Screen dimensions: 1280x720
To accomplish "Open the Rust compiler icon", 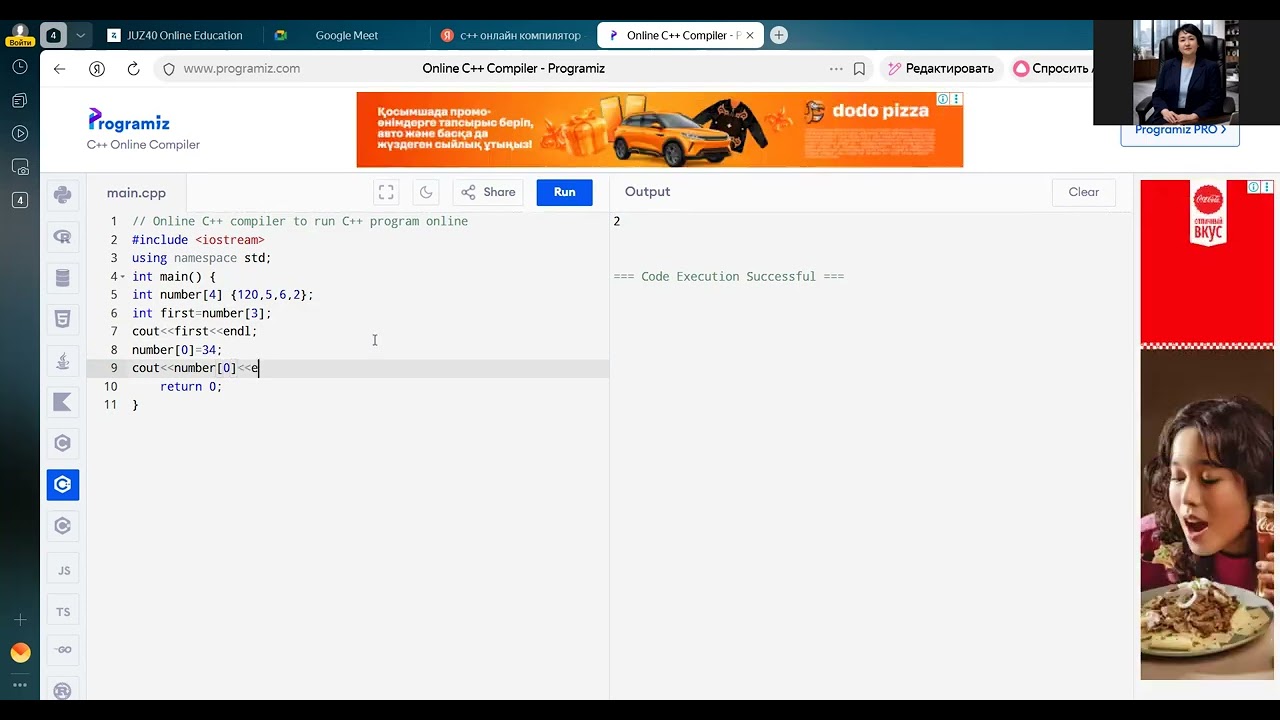I will (62, 691).
